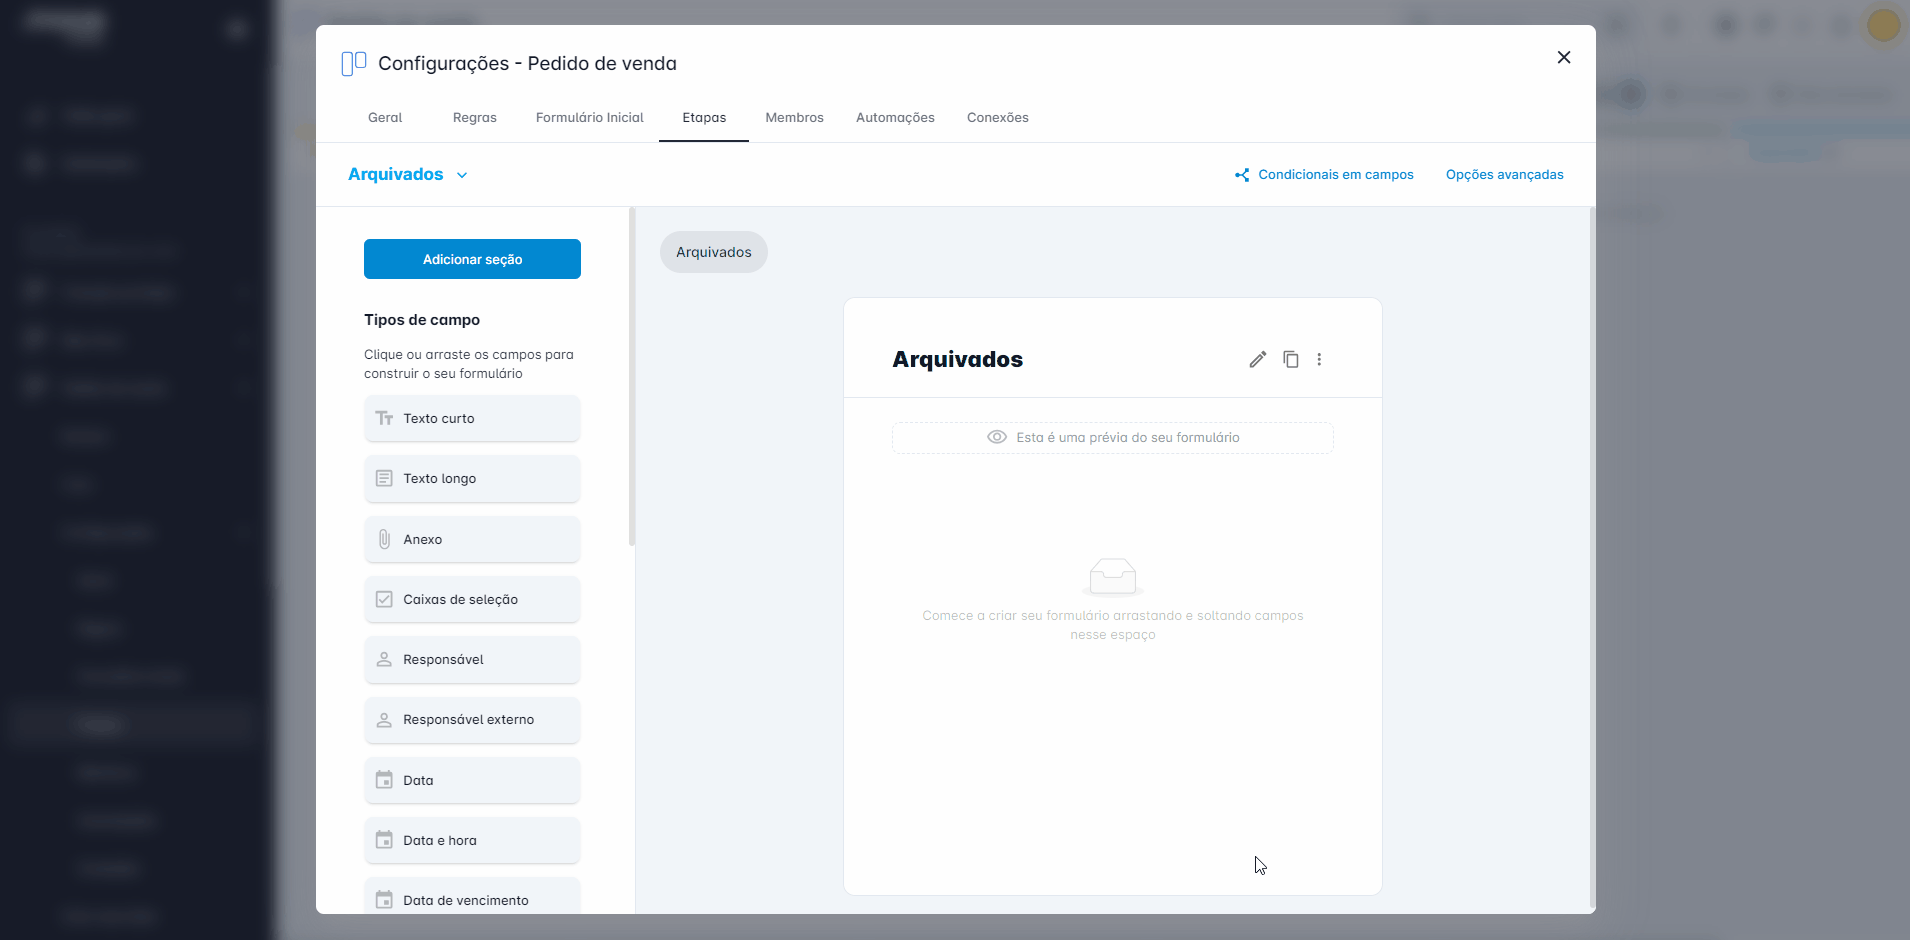This screenshot has height=940, width=1910.
Task: Open the Conexões tab
Action: [x=998, y=117]
